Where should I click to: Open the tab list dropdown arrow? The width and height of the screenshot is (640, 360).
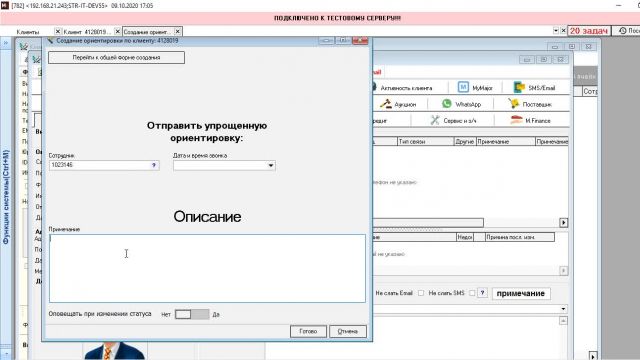(x=556, y=31)
